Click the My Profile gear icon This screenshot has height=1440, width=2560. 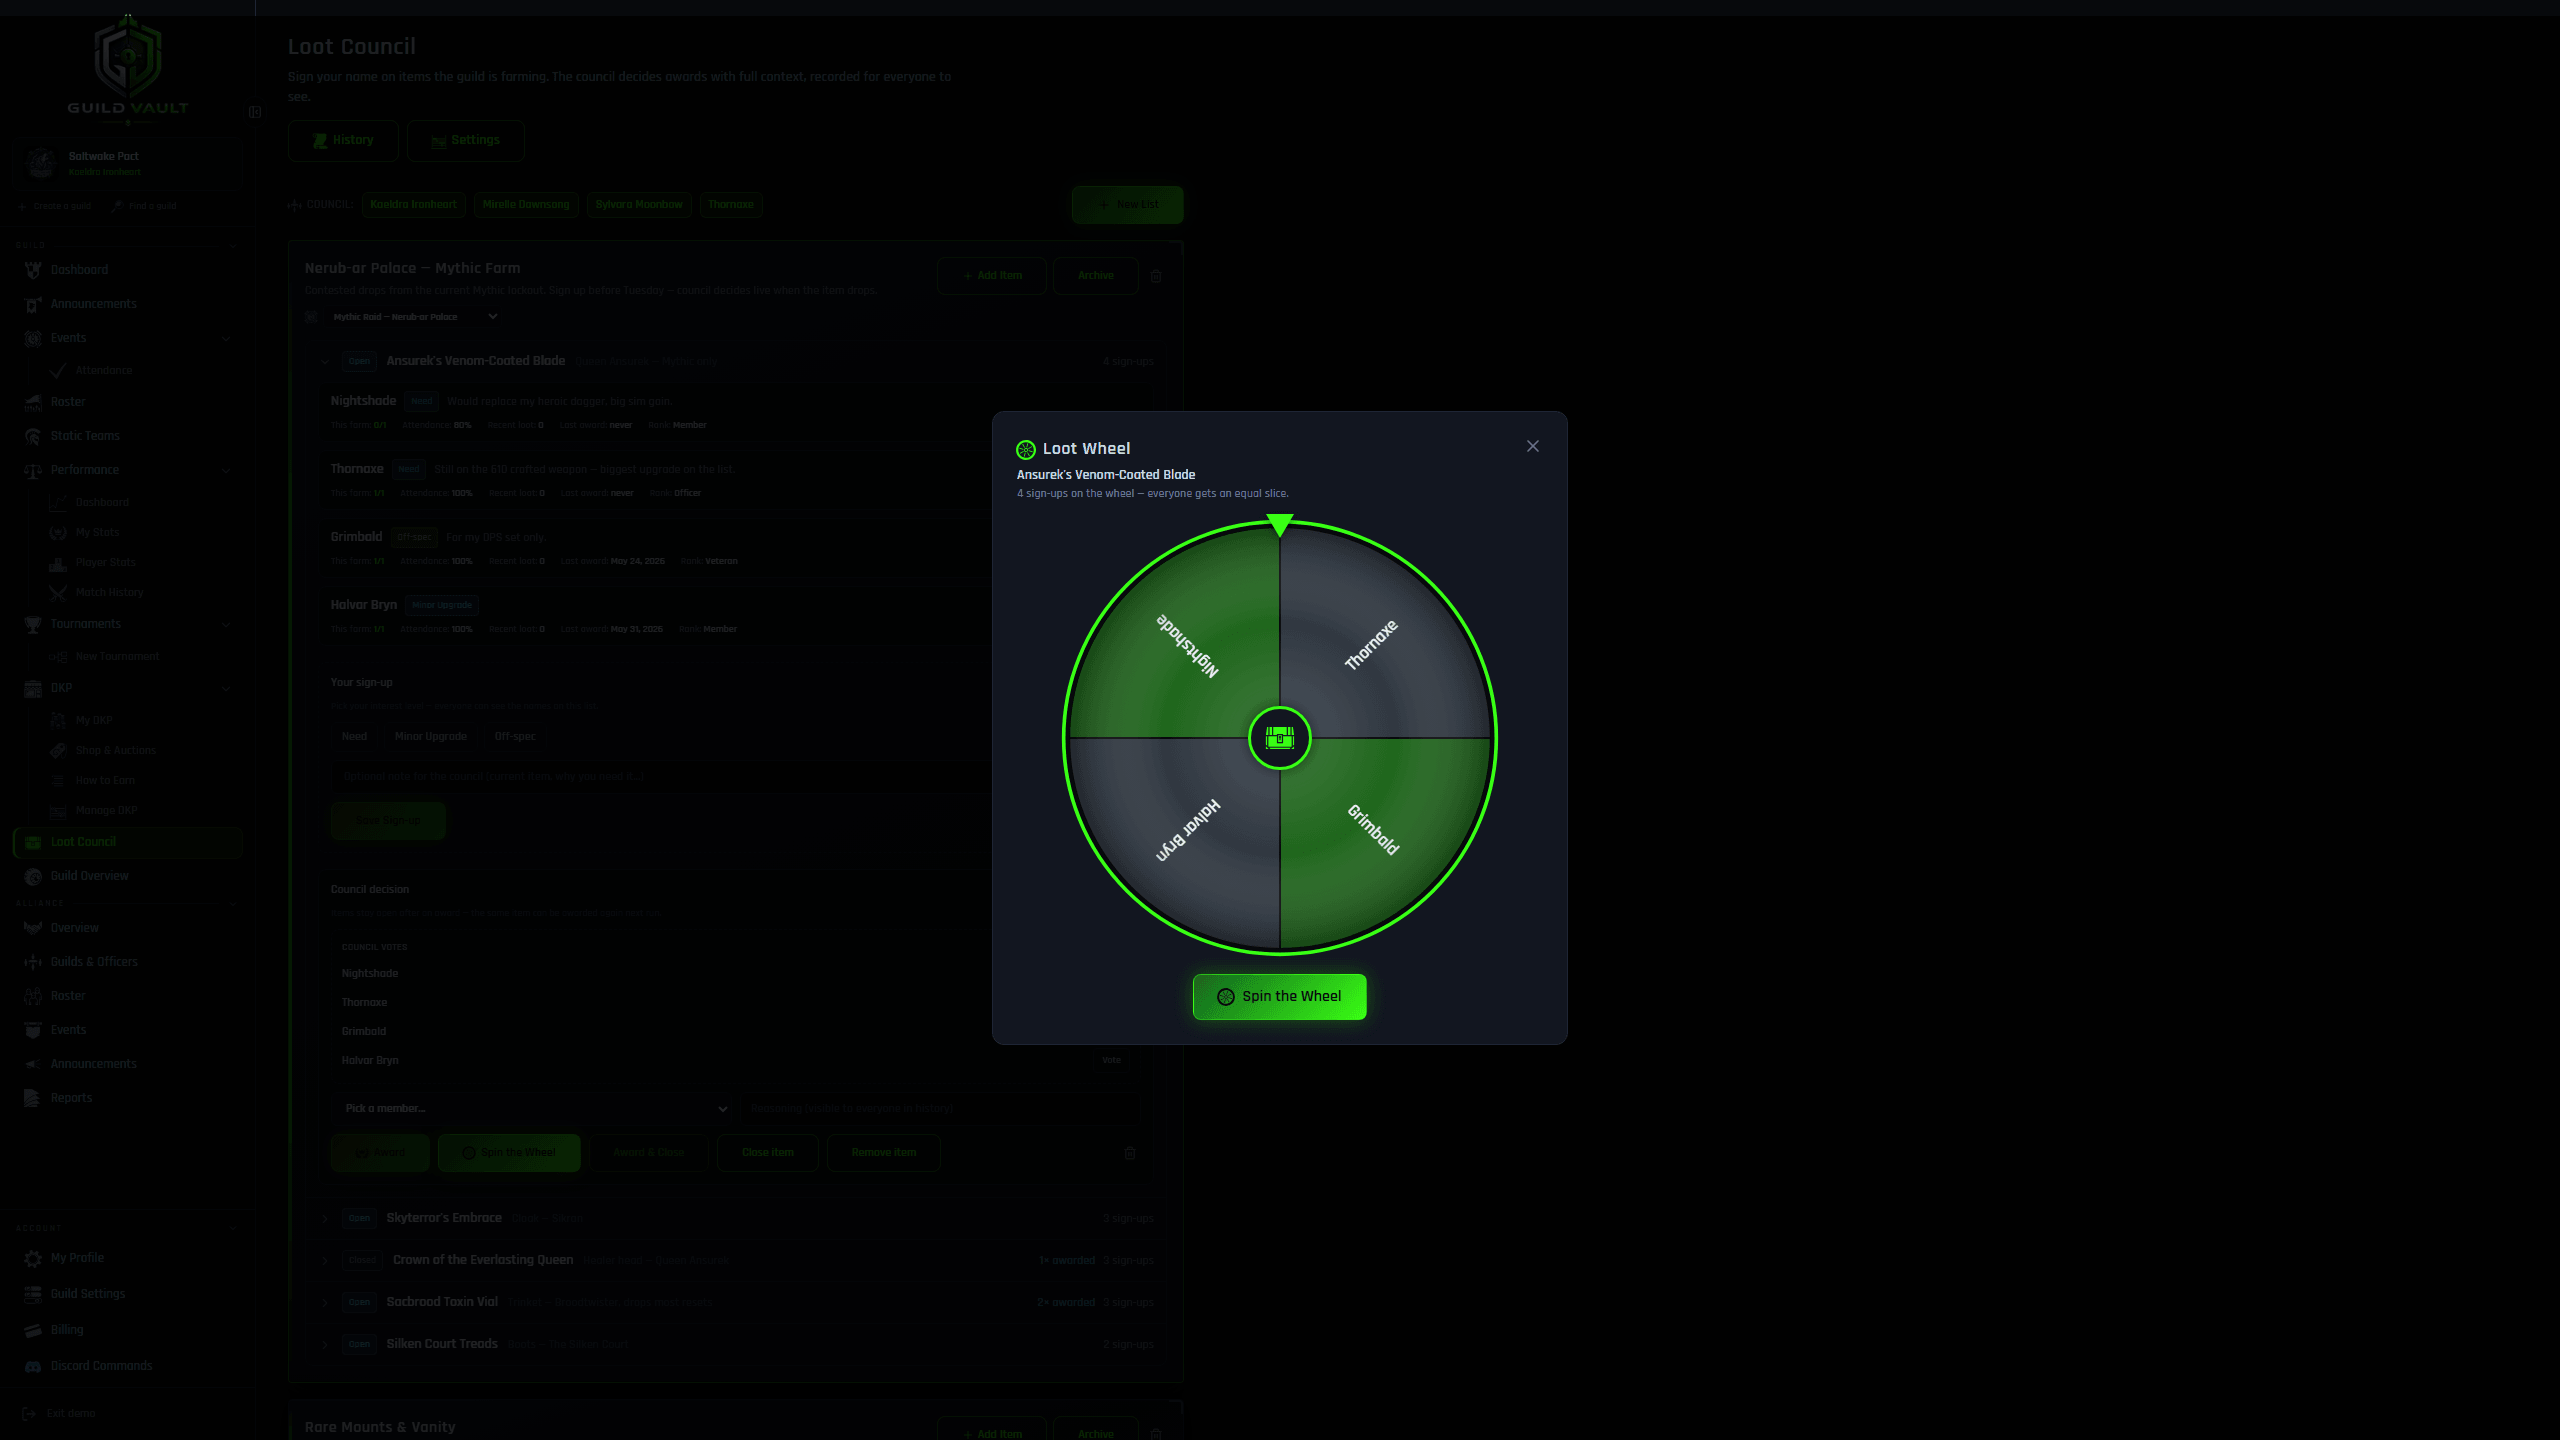33,1258
